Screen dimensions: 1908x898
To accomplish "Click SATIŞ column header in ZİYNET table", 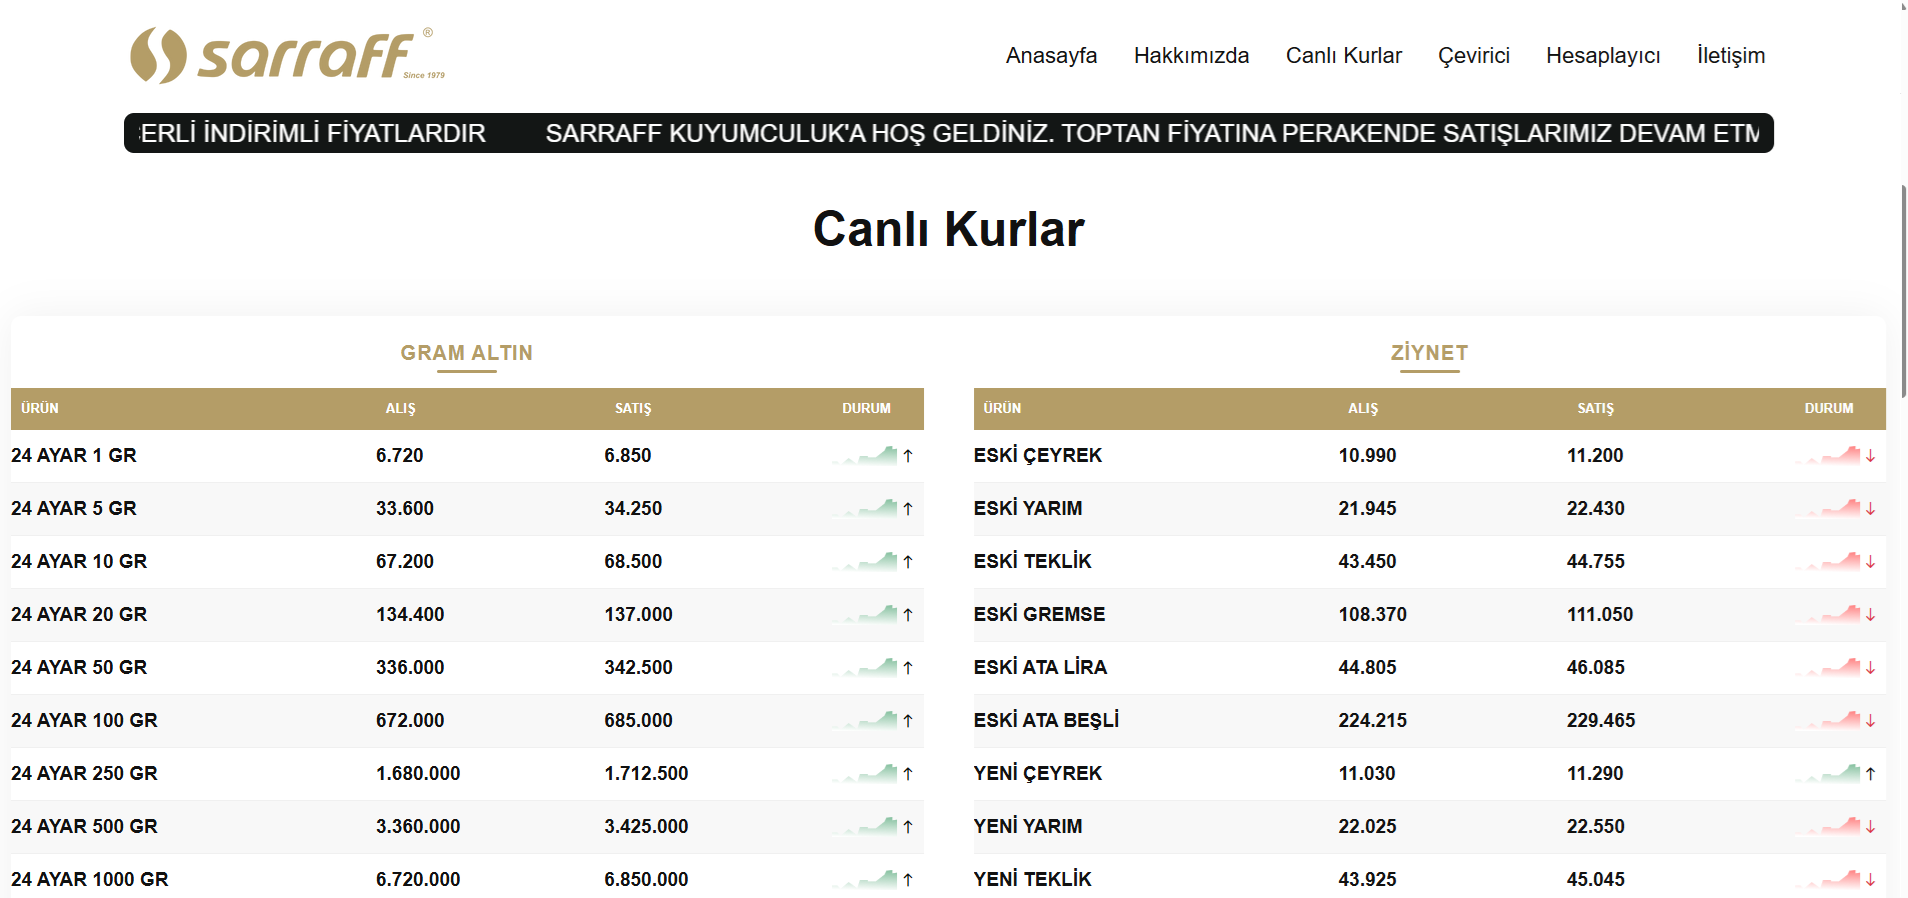I will pos(1596,408).
